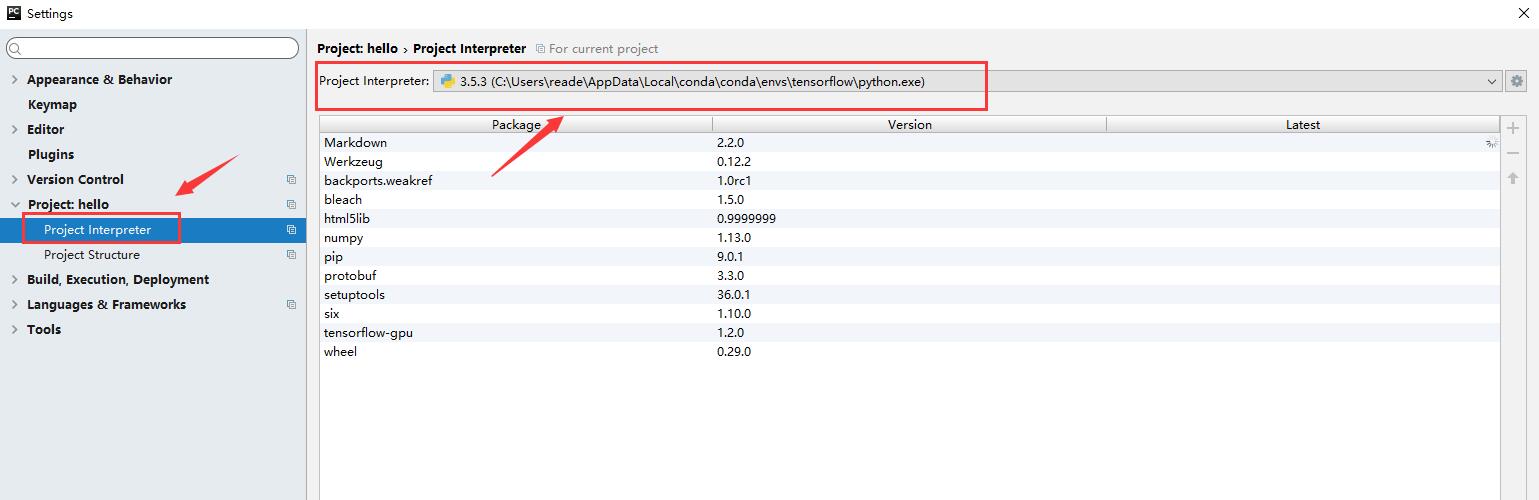Image resolution: width=1539 pixels, height=500 pixels.
Task: Collapse the Project: hello tree node
Action: click(x=14, y=205)
